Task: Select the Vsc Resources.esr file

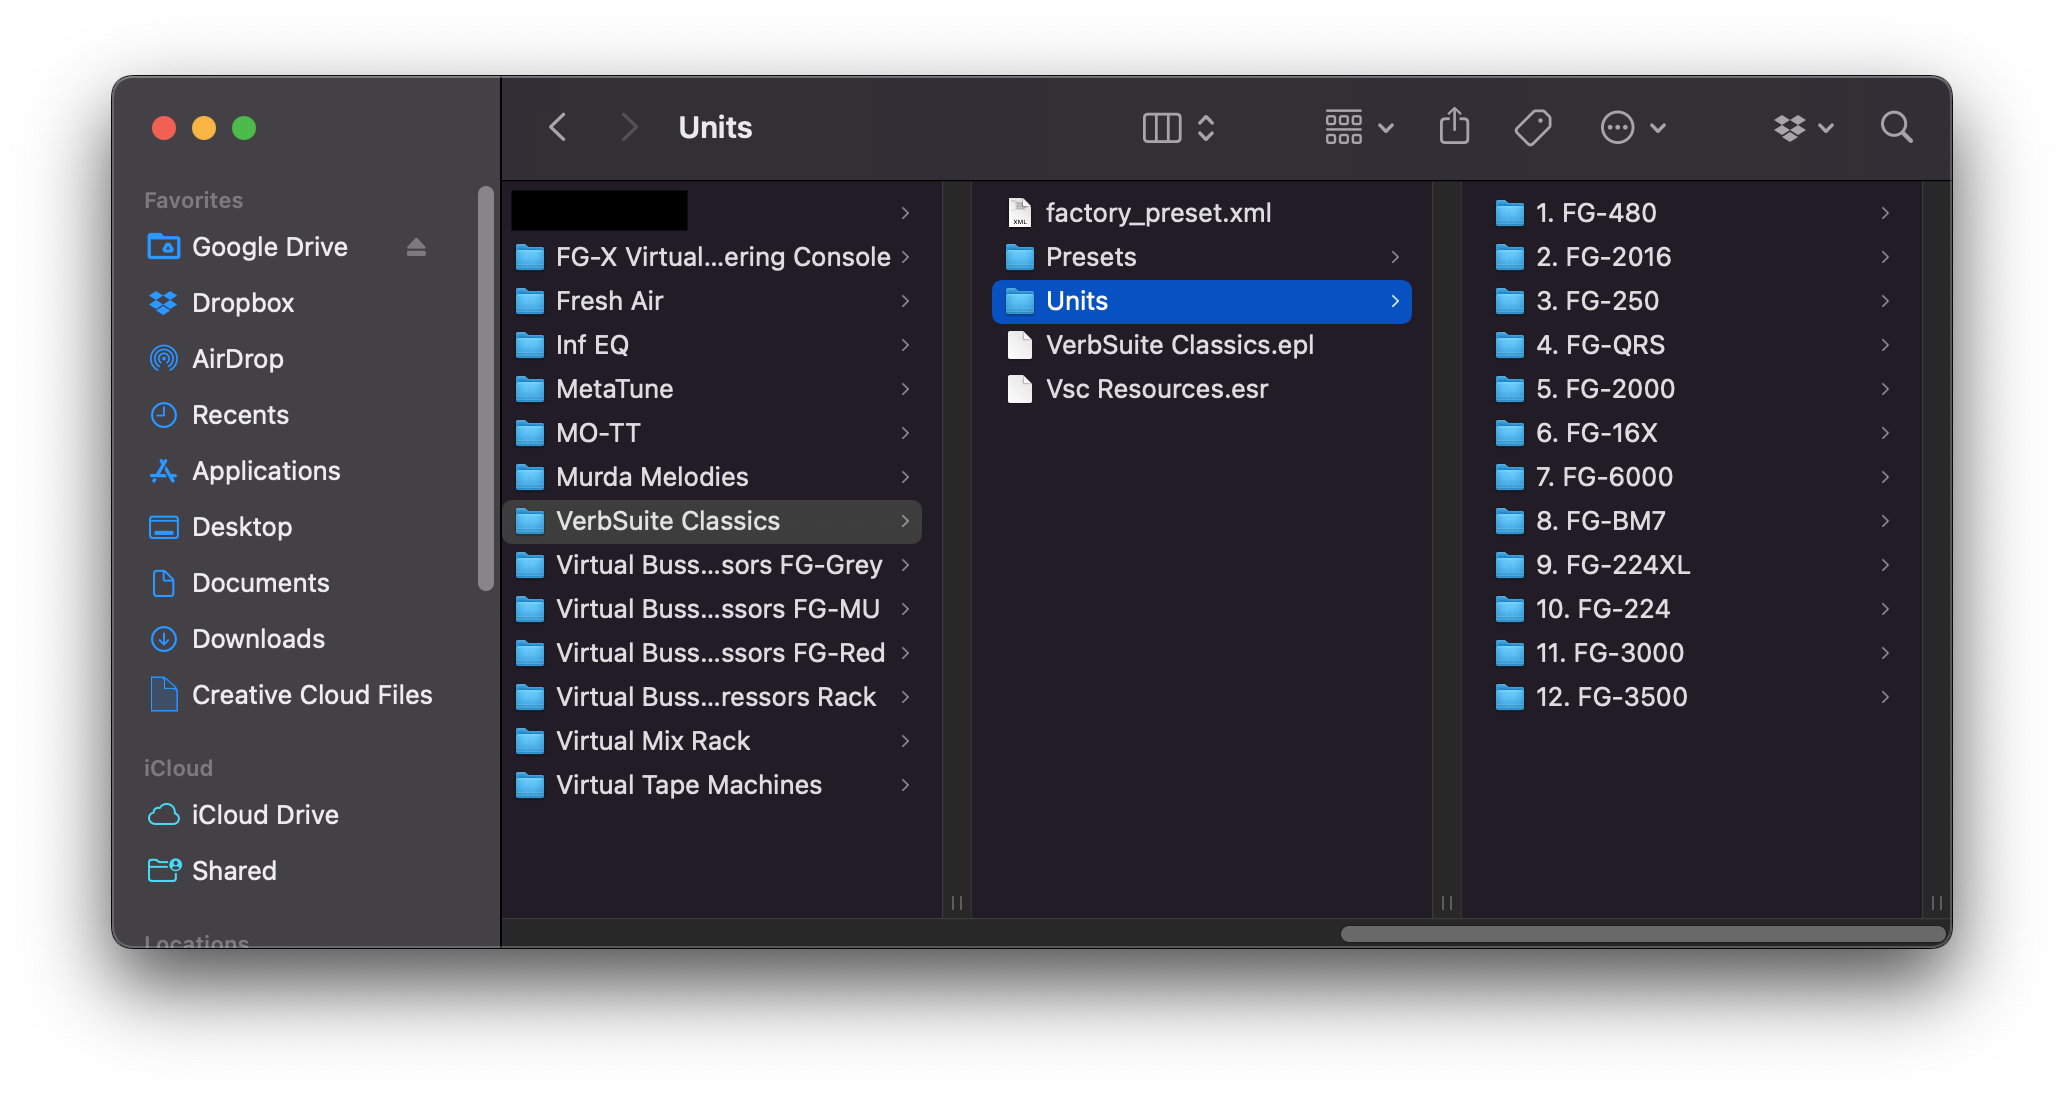Action: pyautogui.click(x=1202, y=389)
